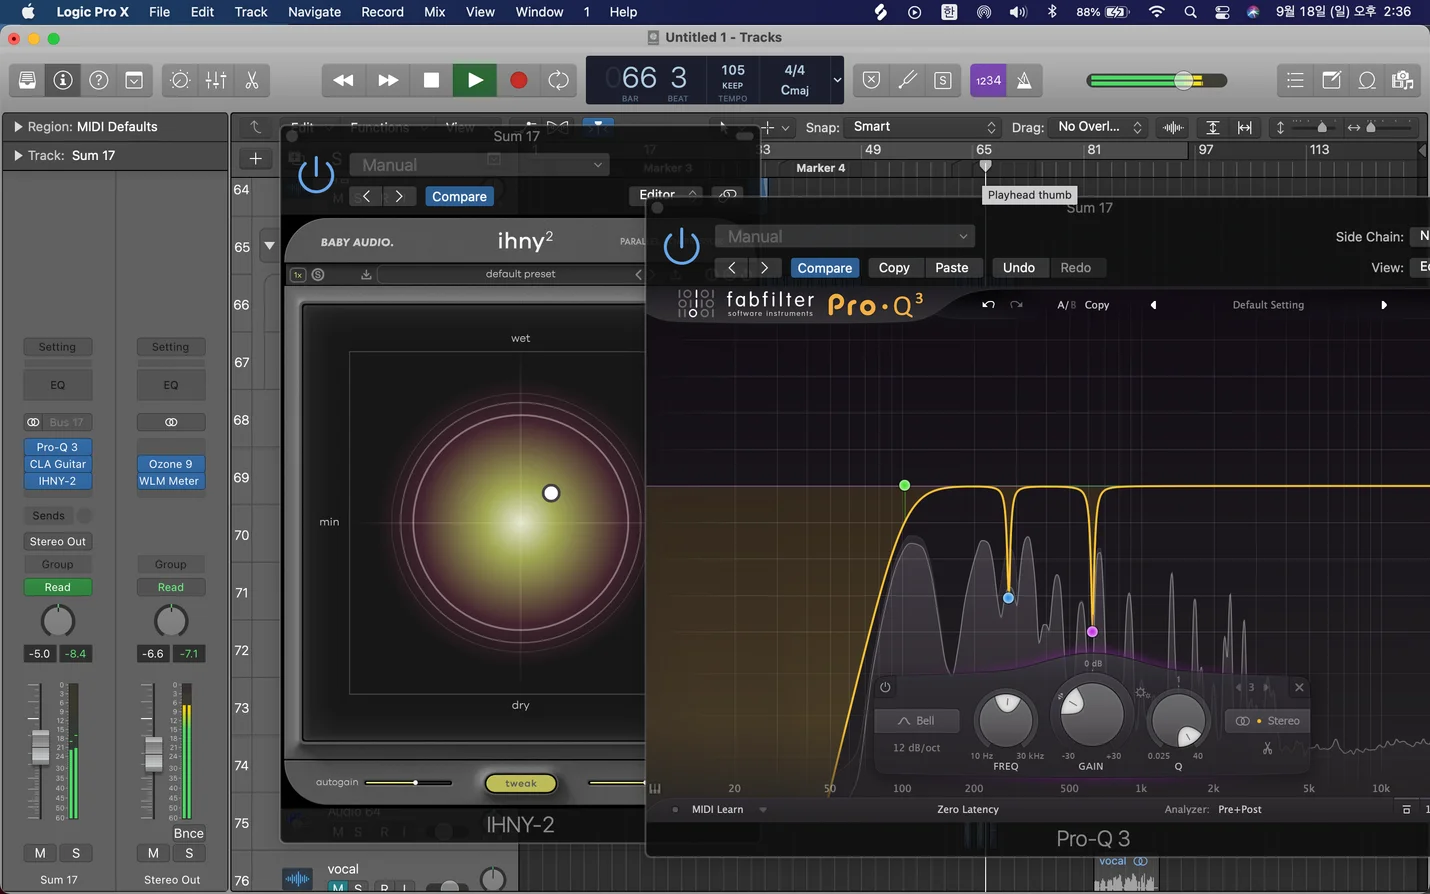Toggle Cycle mode button
This screenshot has width=1430, height=894.
tap(559, 80)
